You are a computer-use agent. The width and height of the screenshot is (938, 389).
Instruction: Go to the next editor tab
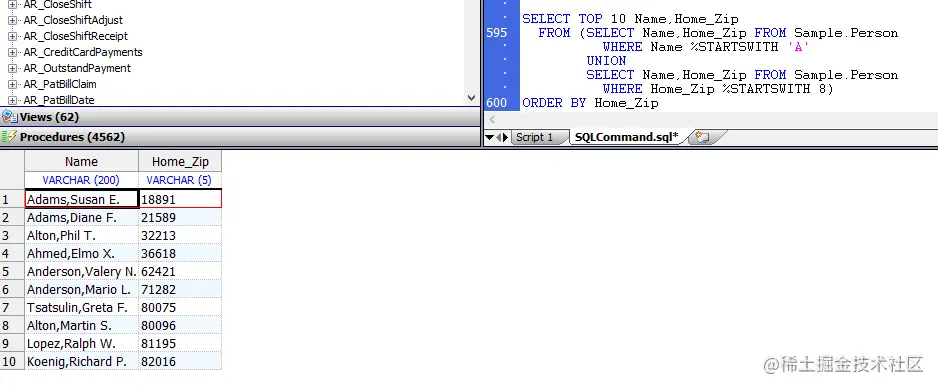[505, 138]
